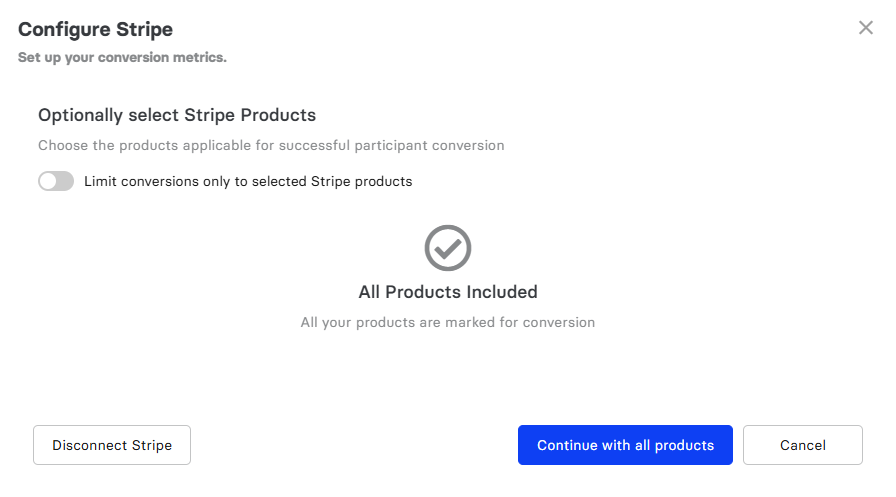Click the 'Limit conversions only to selected Stripe products' label
Screen dimensions: 896x497
pos(248,182)
